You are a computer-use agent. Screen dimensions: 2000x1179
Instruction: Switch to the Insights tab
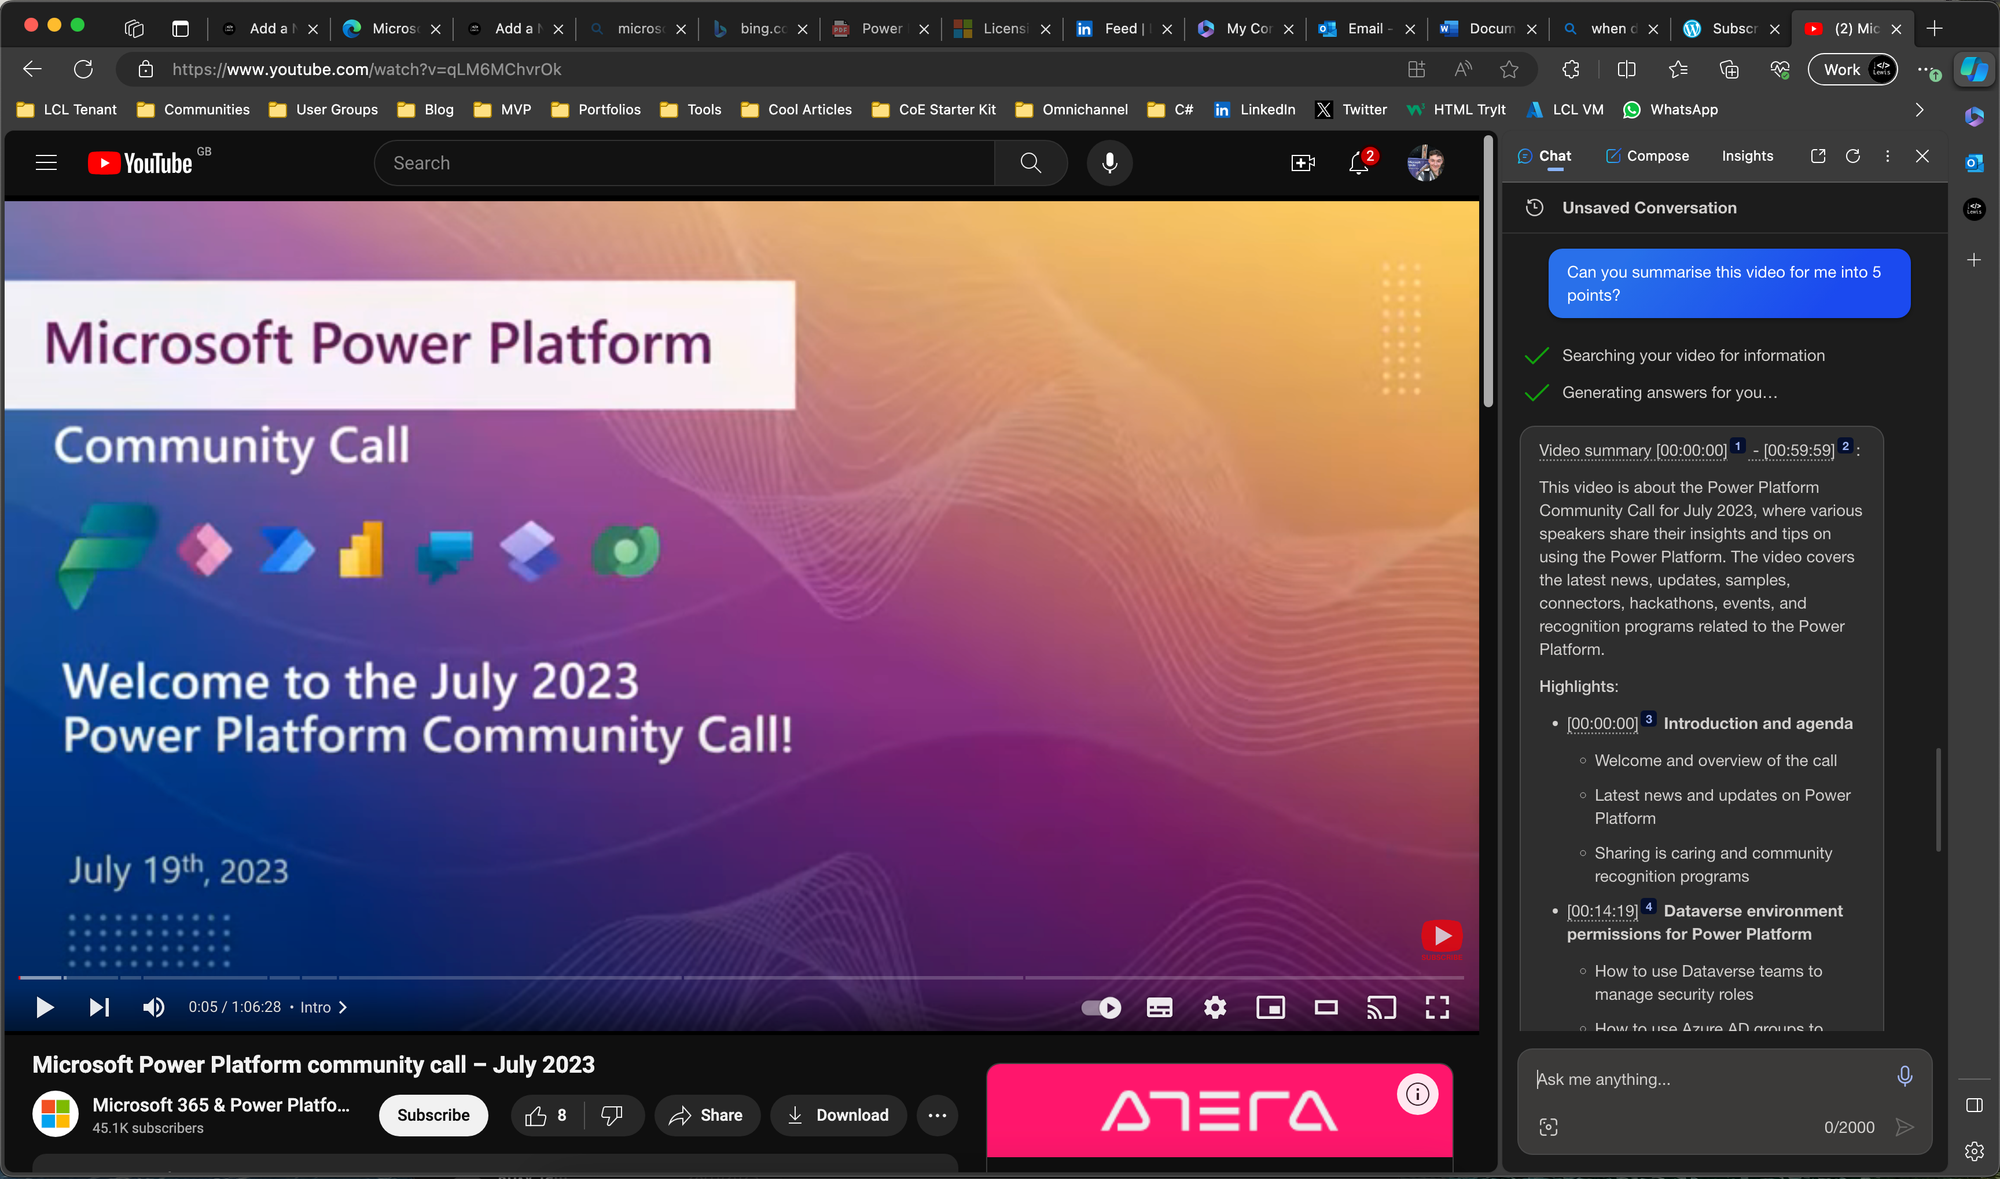pyautogui.click(x=1747, y=156)
